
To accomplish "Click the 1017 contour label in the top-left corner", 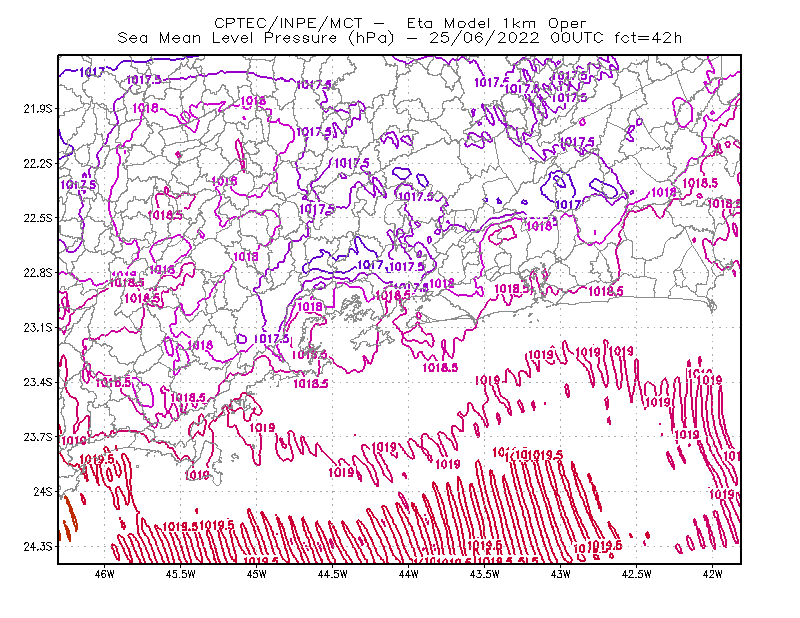I will click(x=92, y=72).
